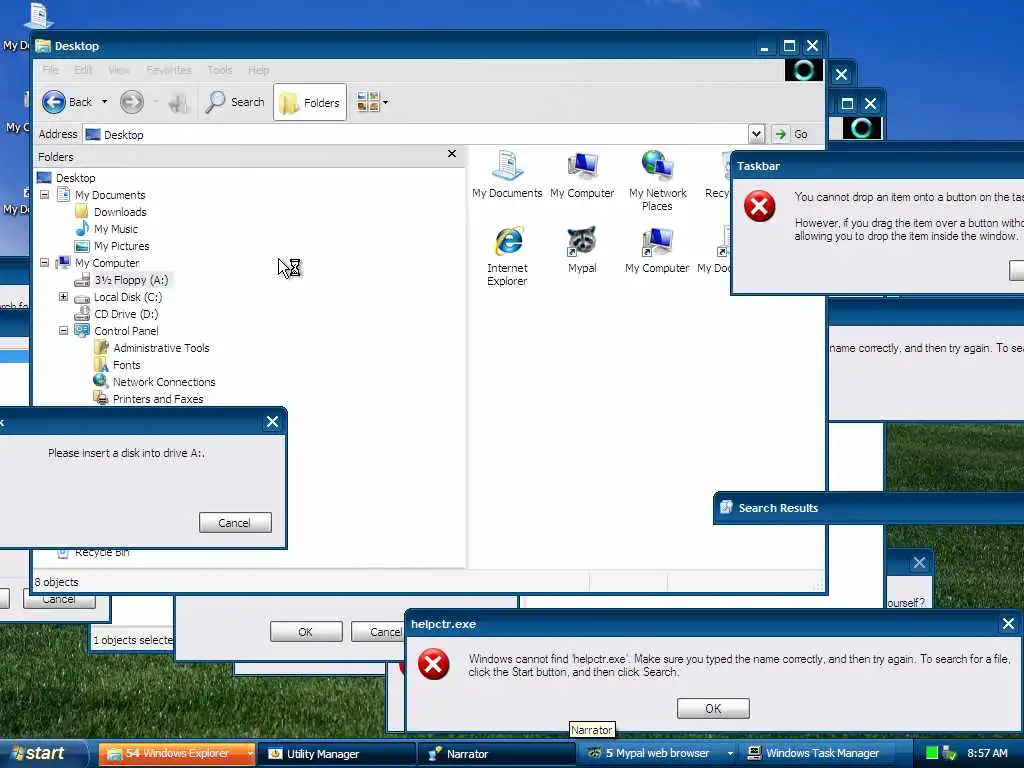Open the Edit menu

(83, 70)
